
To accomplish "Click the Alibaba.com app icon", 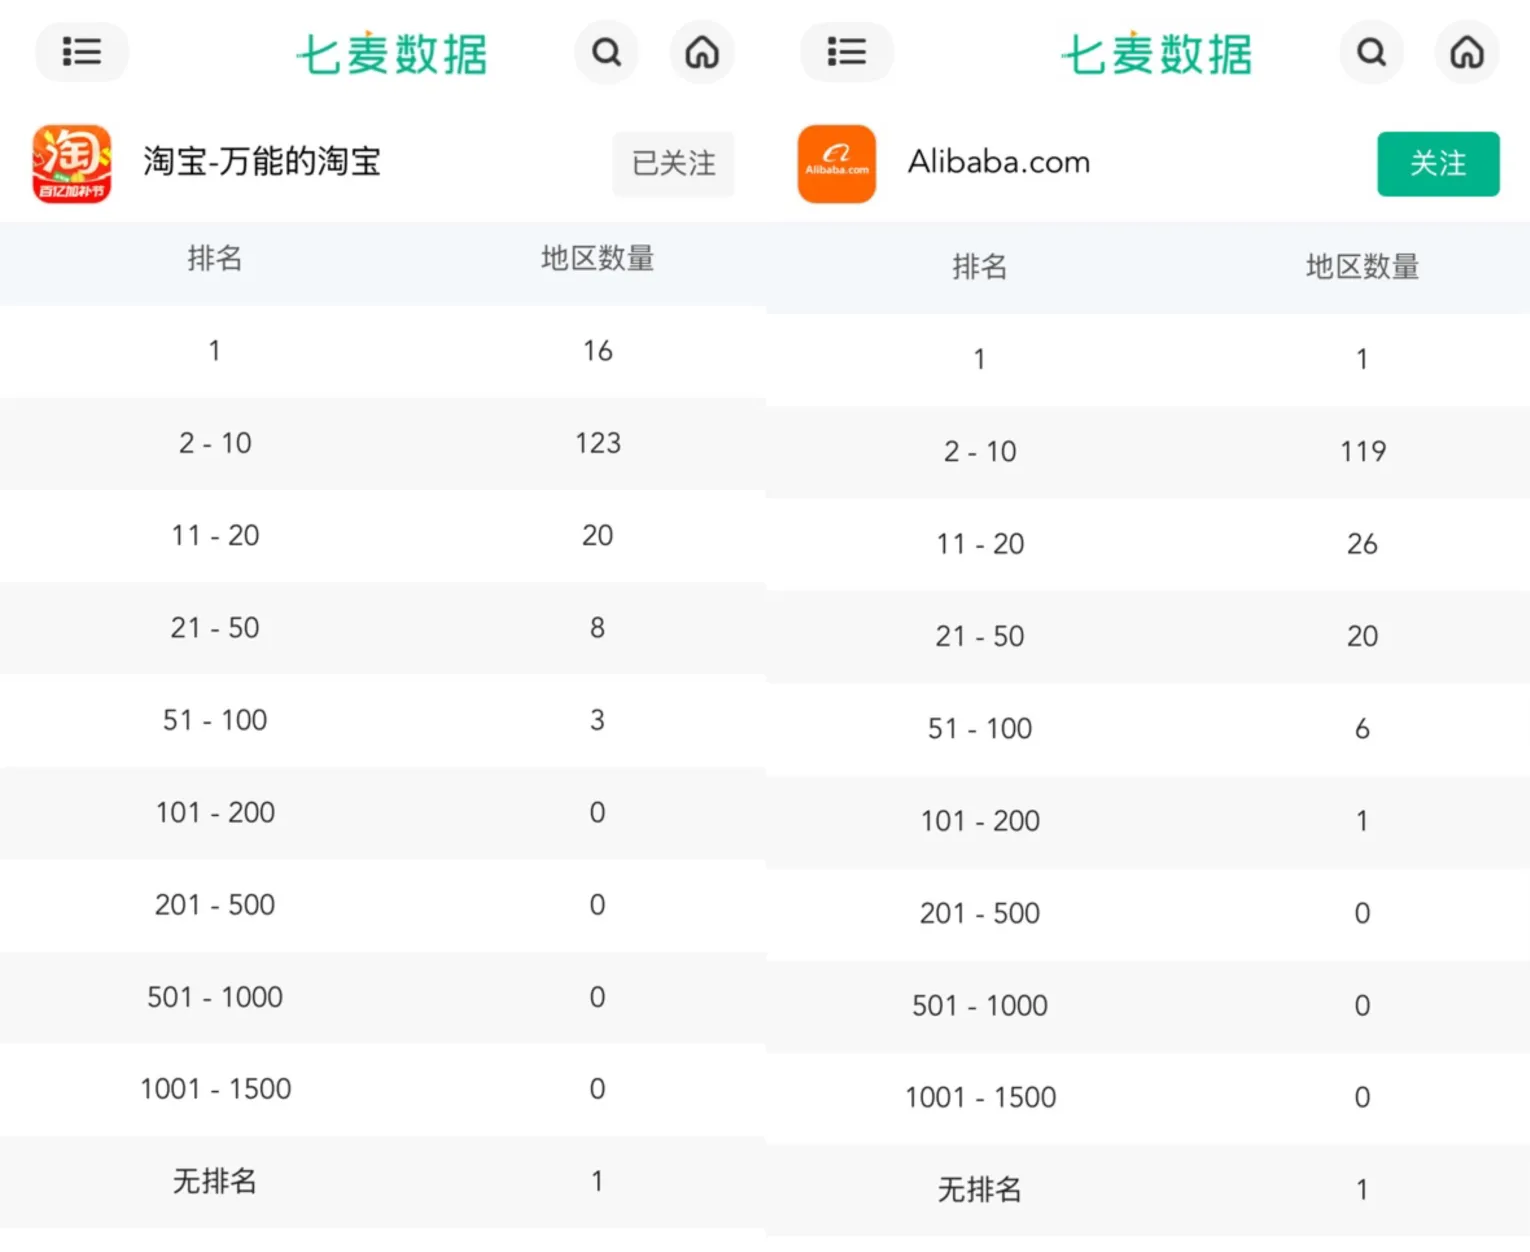I will click(836, 163).
